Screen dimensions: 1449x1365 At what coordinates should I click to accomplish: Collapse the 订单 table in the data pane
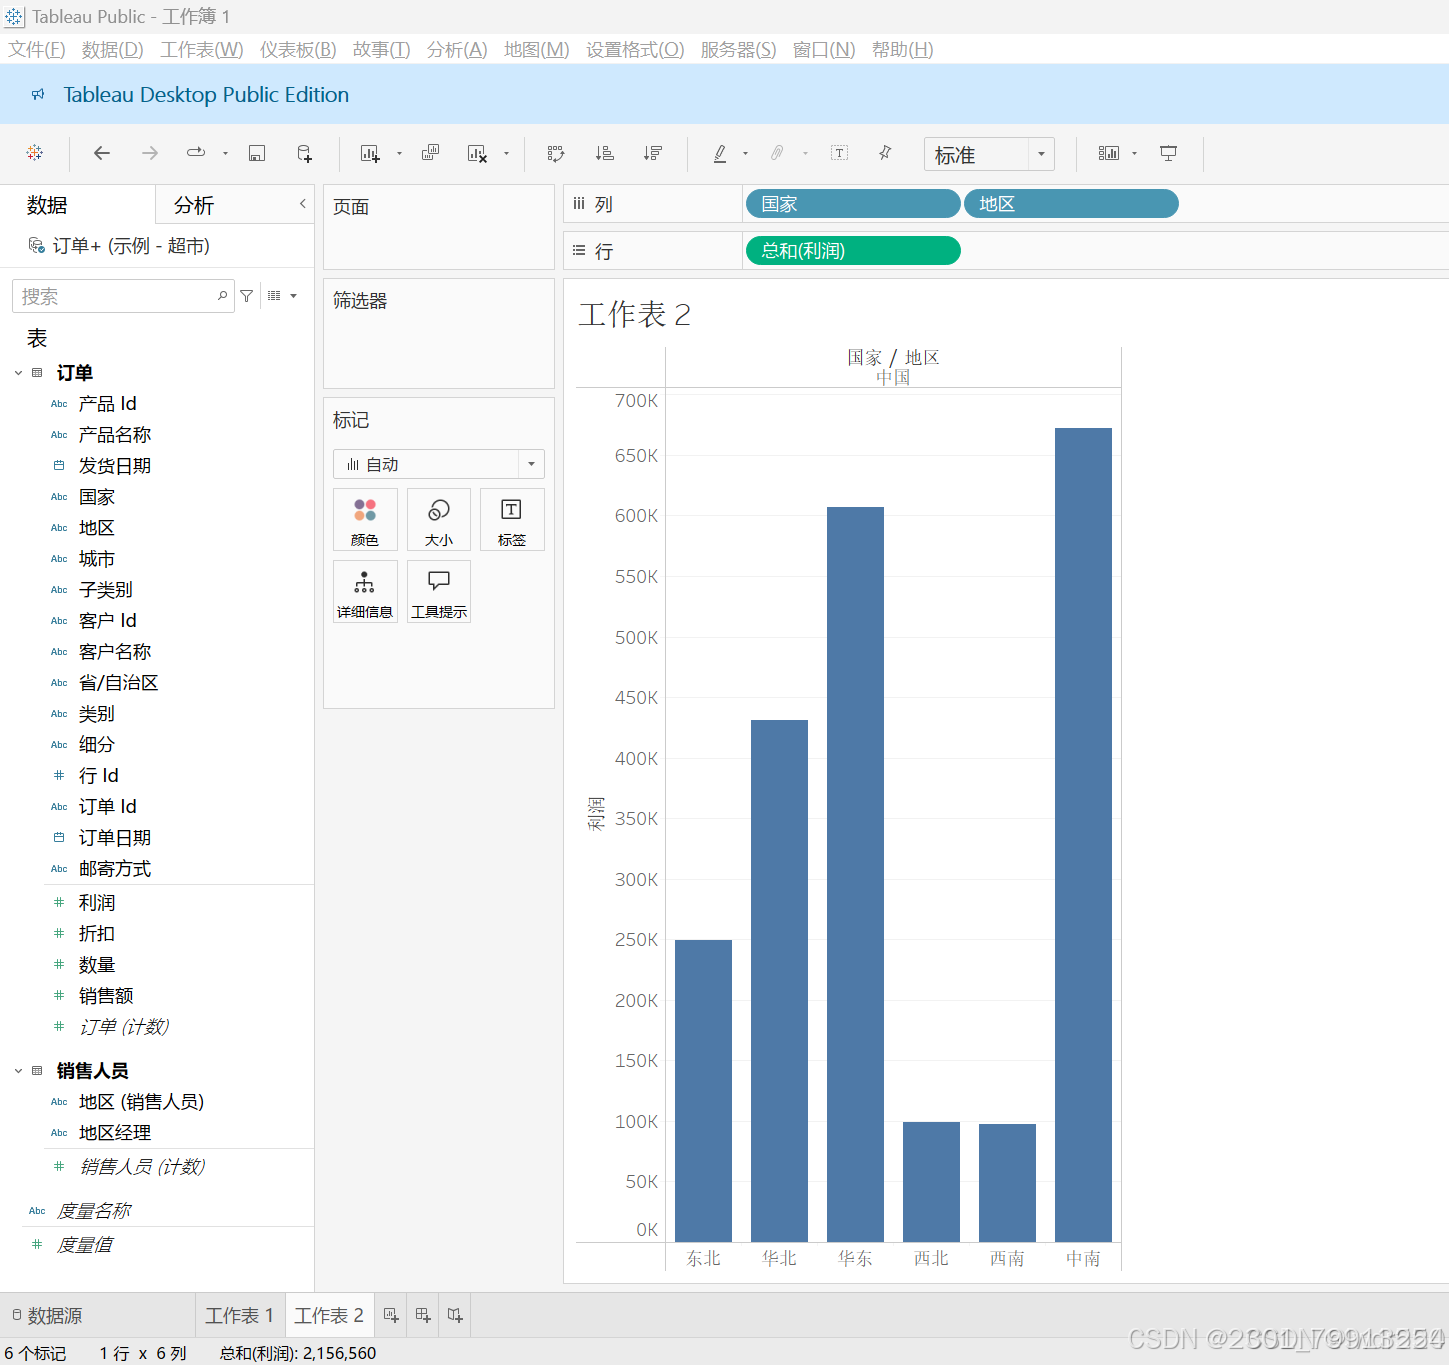coord(18,372)
